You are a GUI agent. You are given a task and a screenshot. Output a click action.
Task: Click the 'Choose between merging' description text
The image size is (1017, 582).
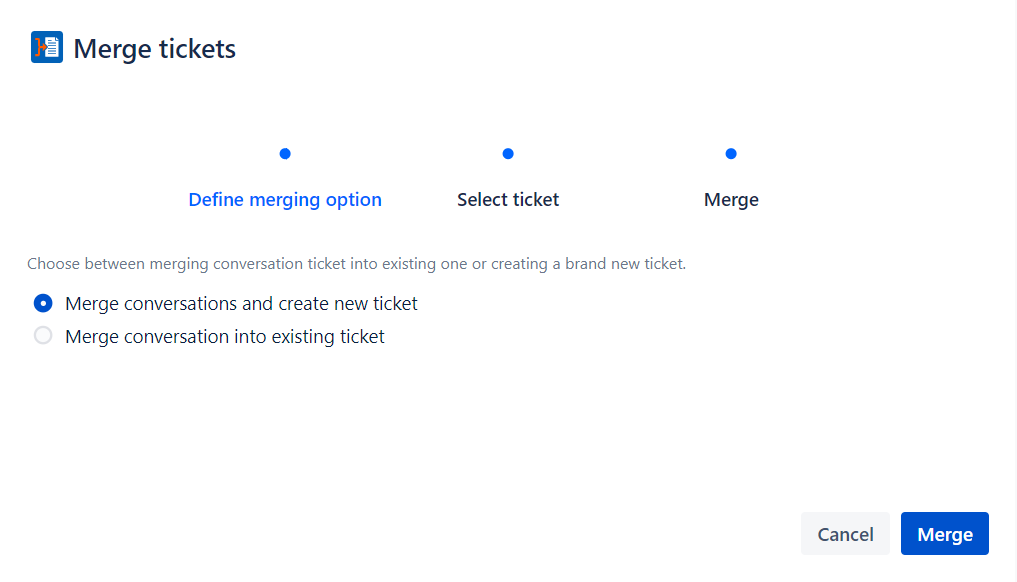tap(356, 264)
